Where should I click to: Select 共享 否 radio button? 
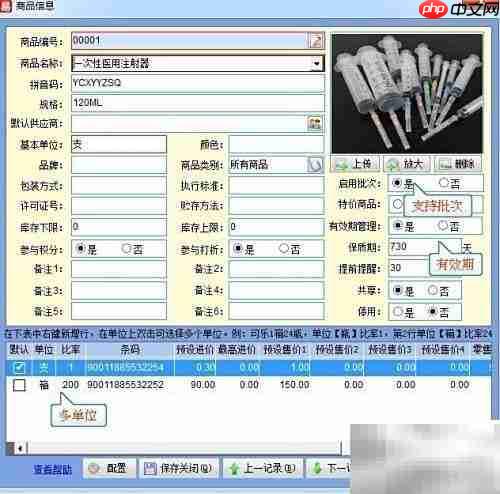click(433, 290)
